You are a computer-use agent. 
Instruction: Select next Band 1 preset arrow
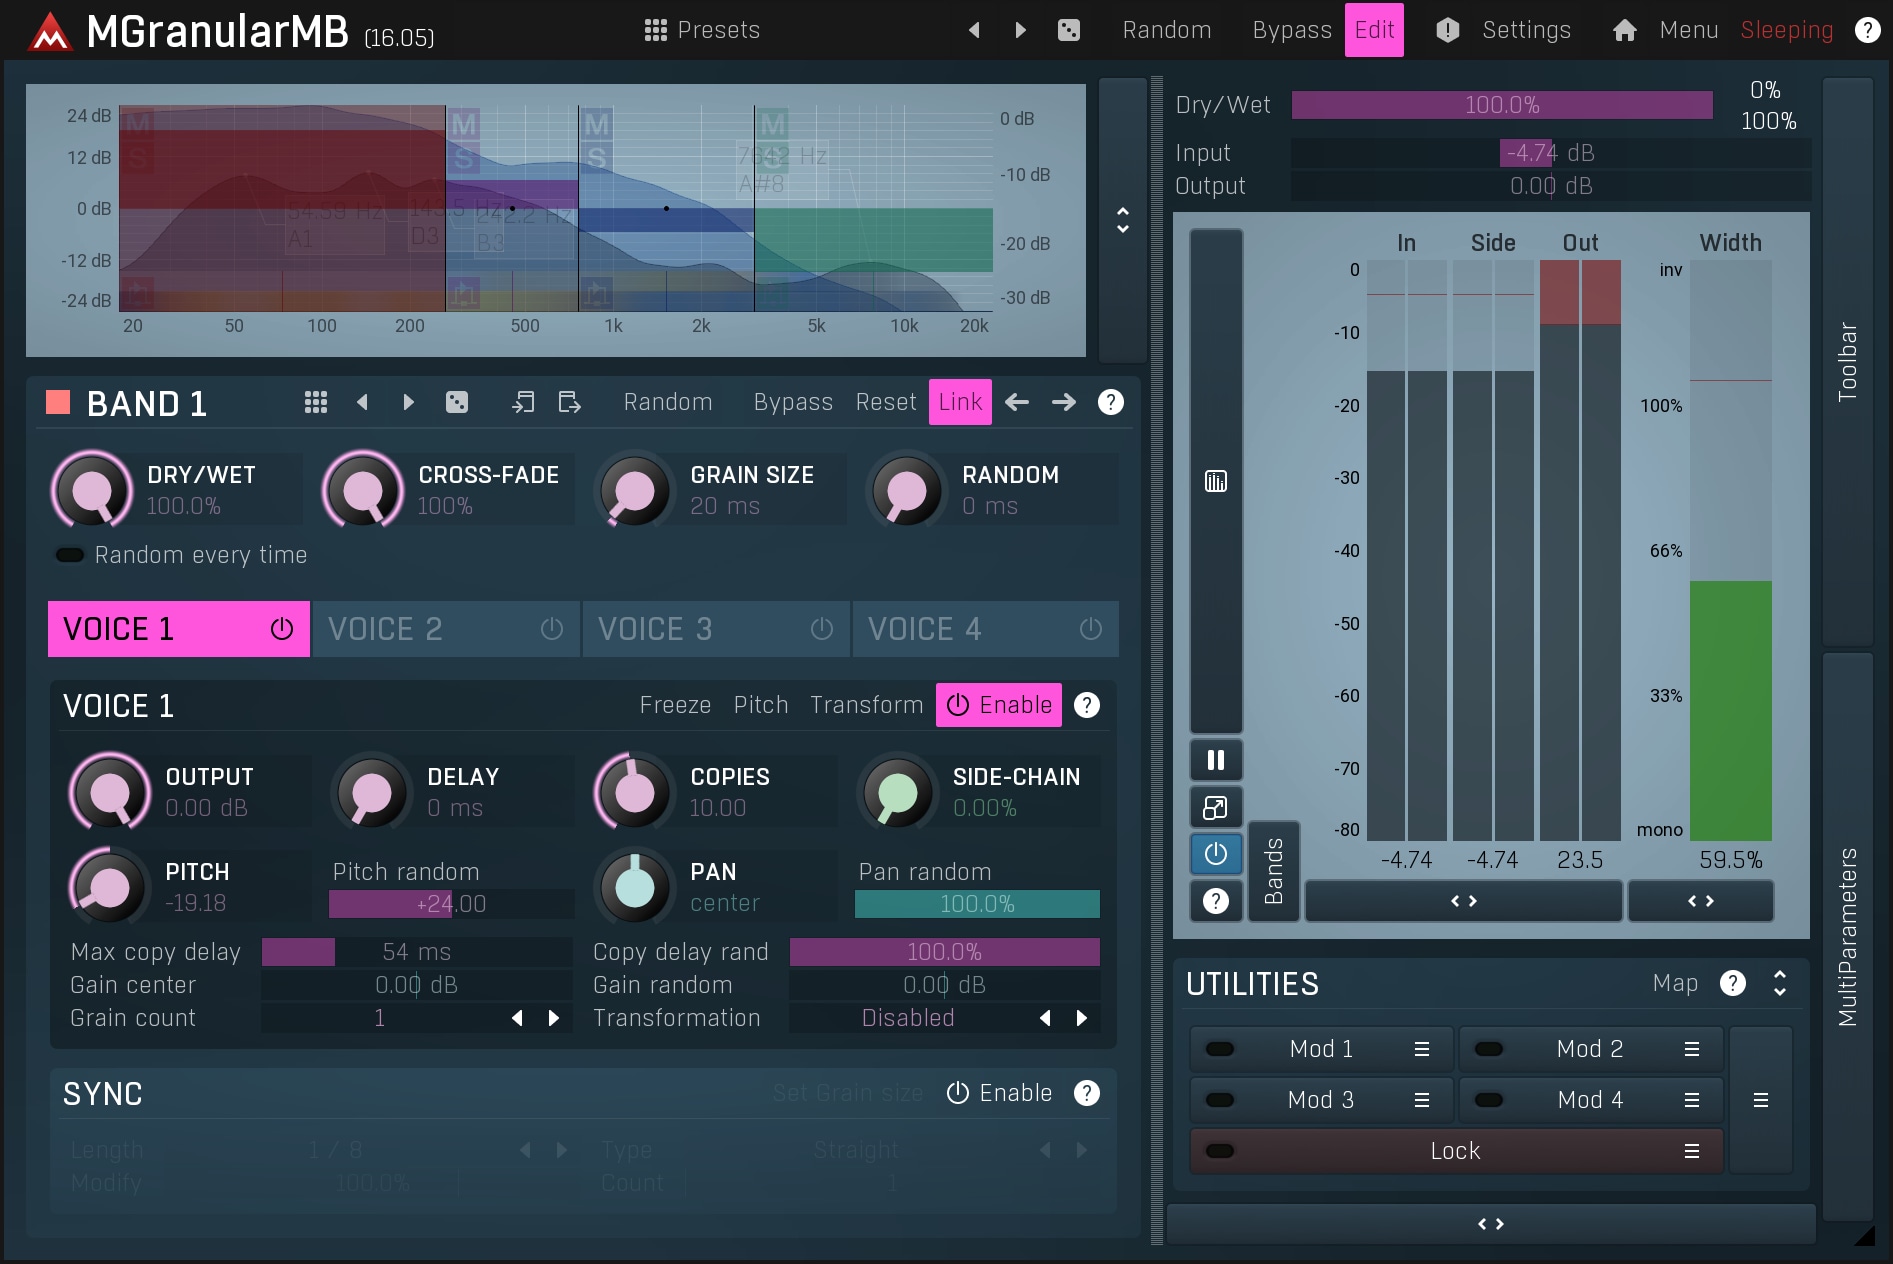click(408, 402)
